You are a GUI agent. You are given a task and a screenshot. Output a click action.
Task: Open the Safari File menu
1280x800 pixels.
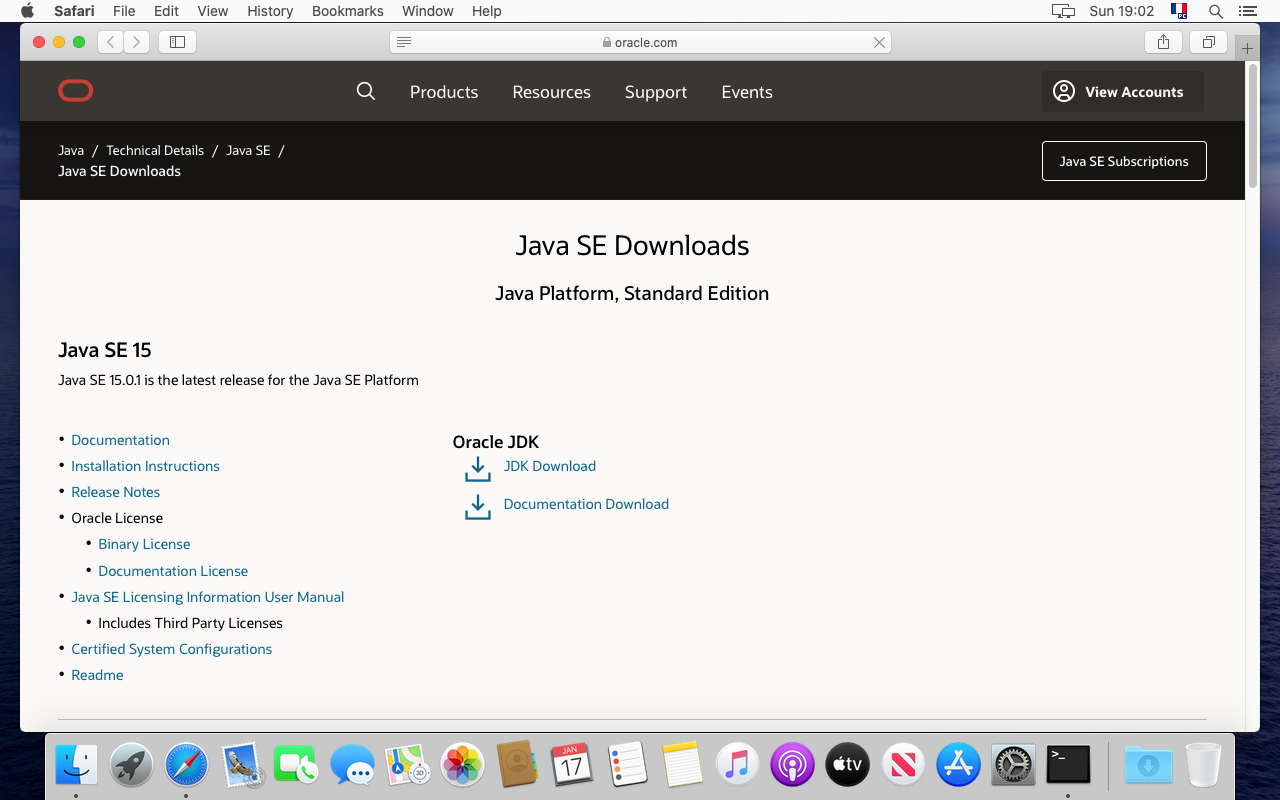click(124, 11)
